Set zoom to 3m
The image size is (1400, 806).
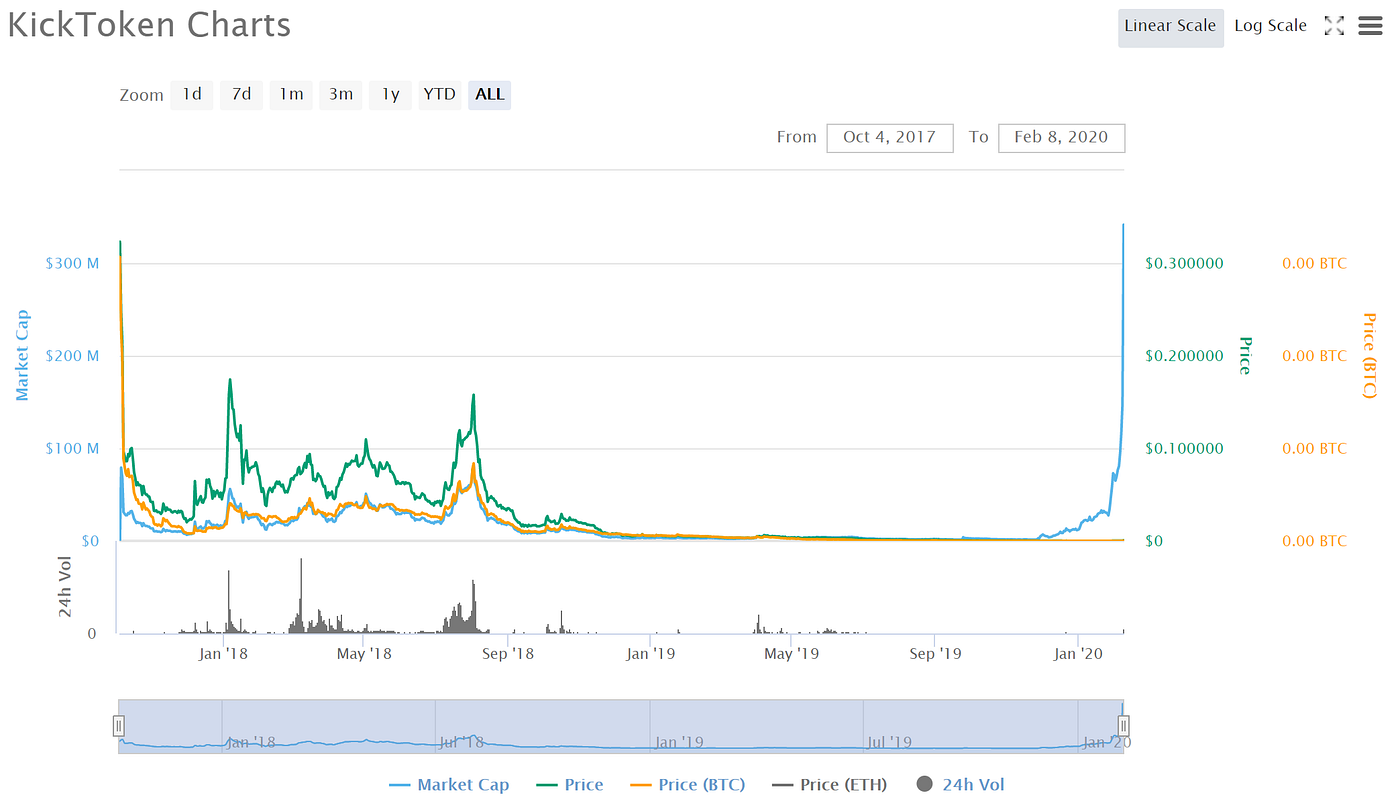coord(340,94)
